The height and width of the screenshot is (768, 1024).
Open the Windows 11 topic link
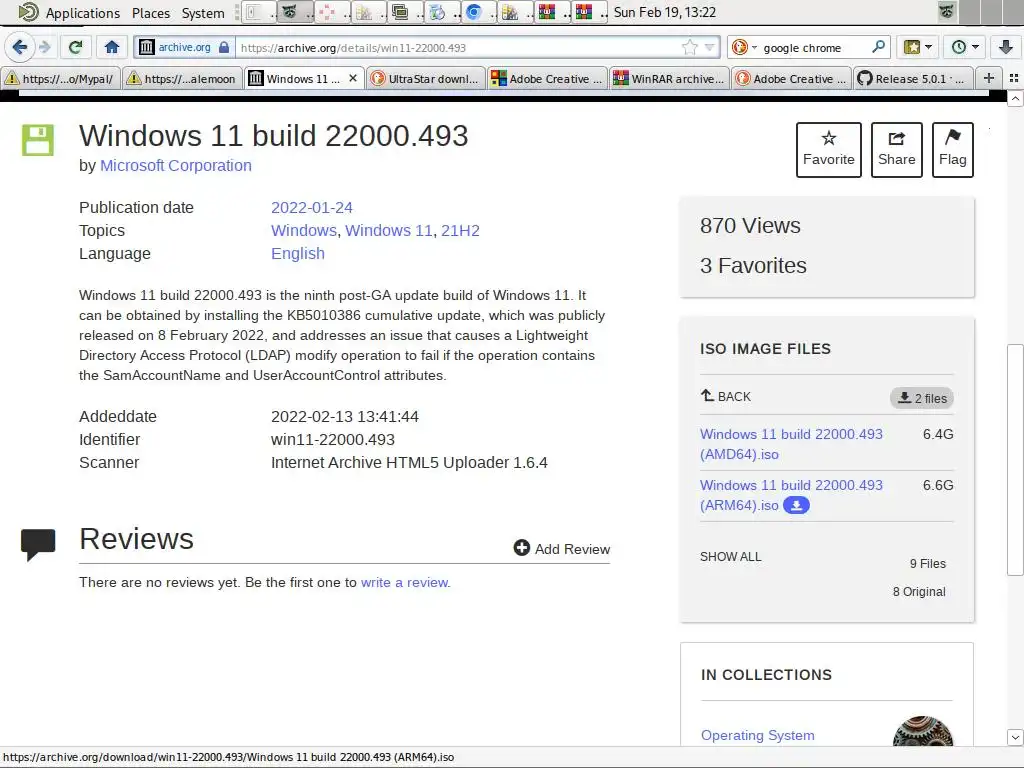[389, 231]
